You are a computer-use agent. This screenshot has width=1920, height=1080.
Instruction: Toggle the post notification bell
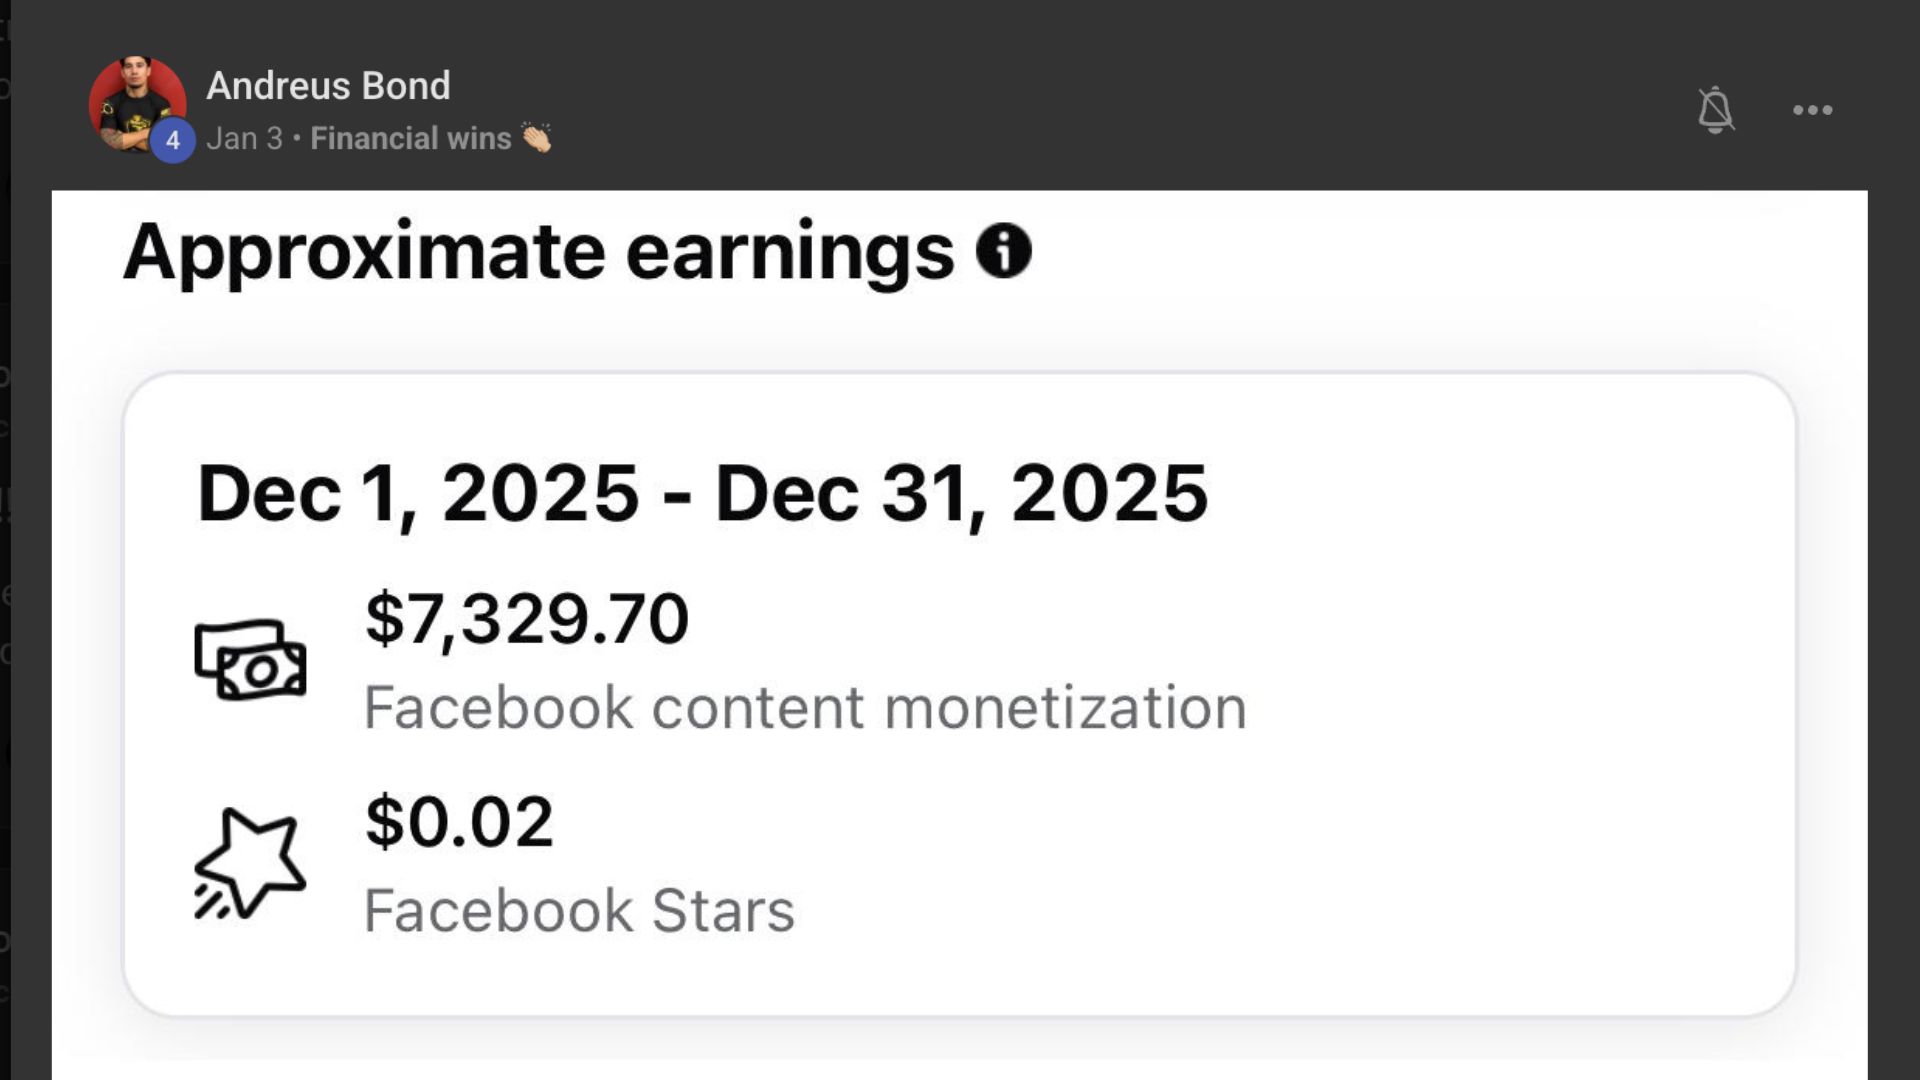(1715, 110)
